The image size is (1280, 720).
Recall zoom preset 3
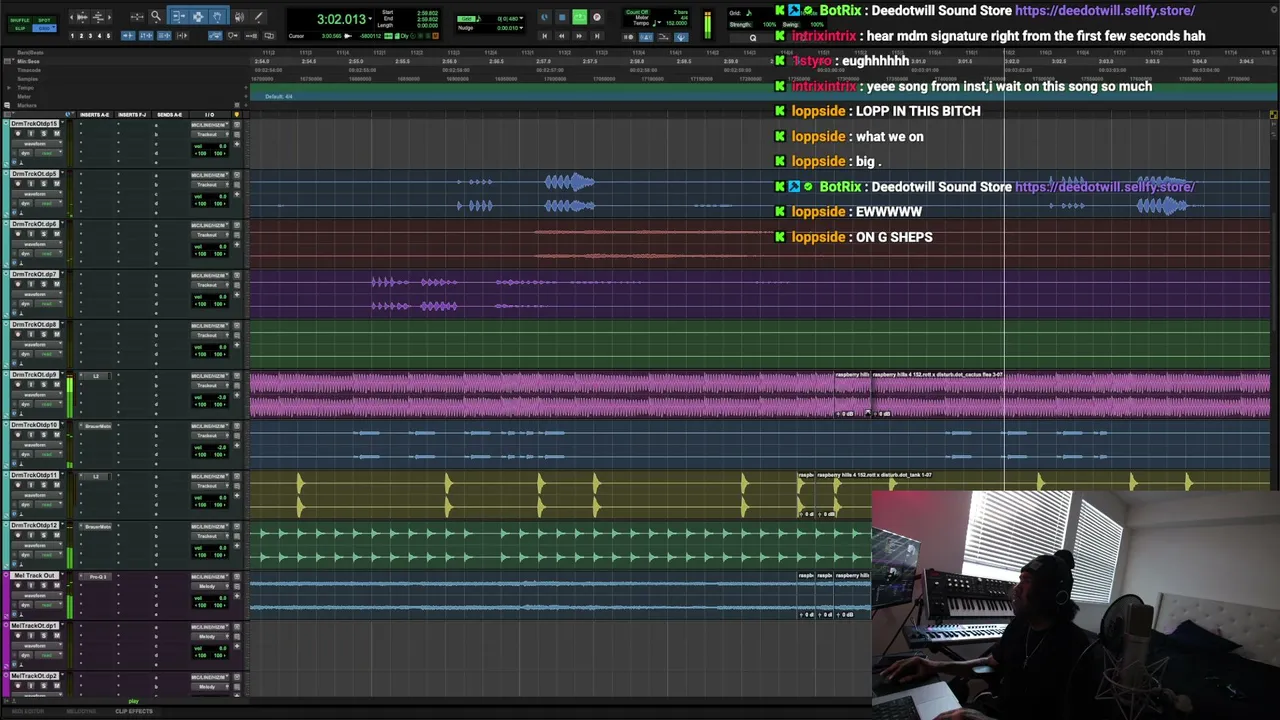90,36
